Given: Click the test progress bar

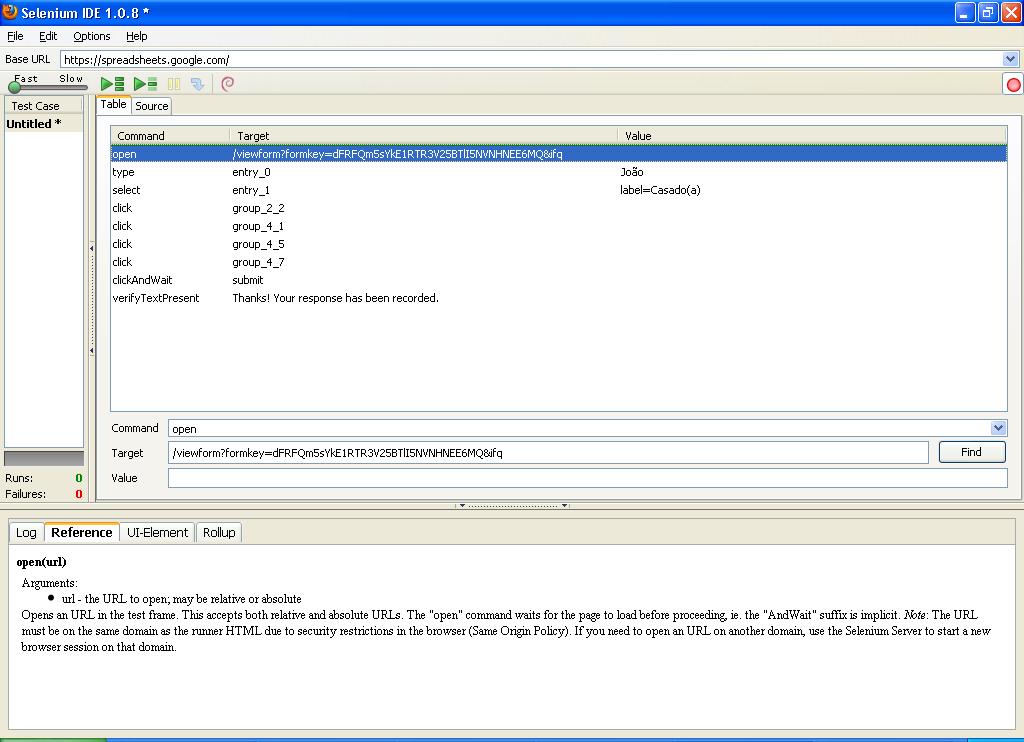Looking at the screenshot, I should coord(44,458).
